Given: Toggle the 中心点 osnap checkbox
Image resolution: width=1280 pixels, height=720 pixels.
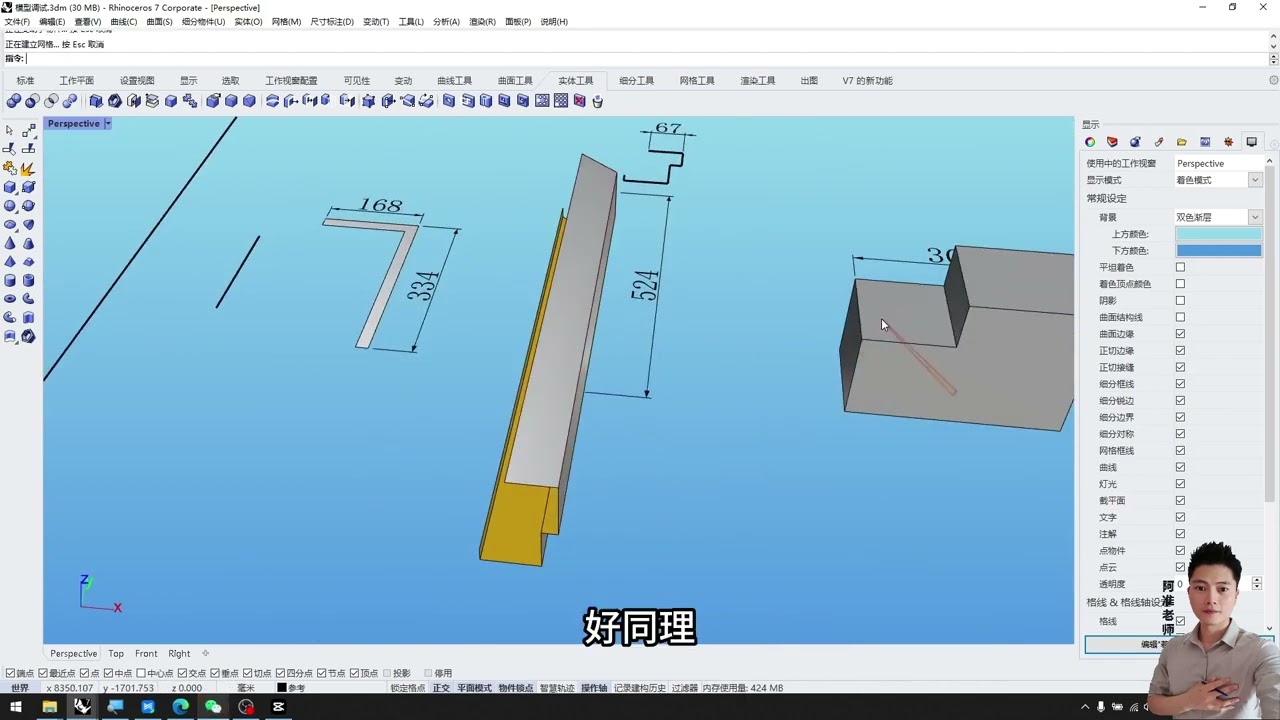Looking at the screenshot, I should point(141,673).
